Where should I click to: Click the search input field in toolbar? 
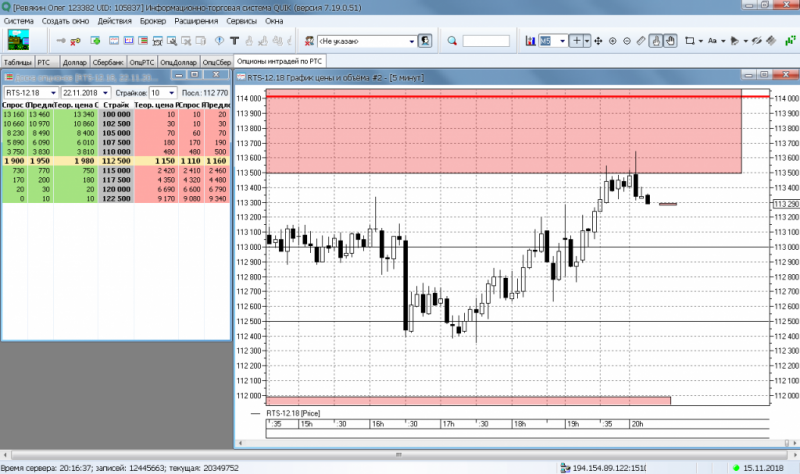click(486, 41)
